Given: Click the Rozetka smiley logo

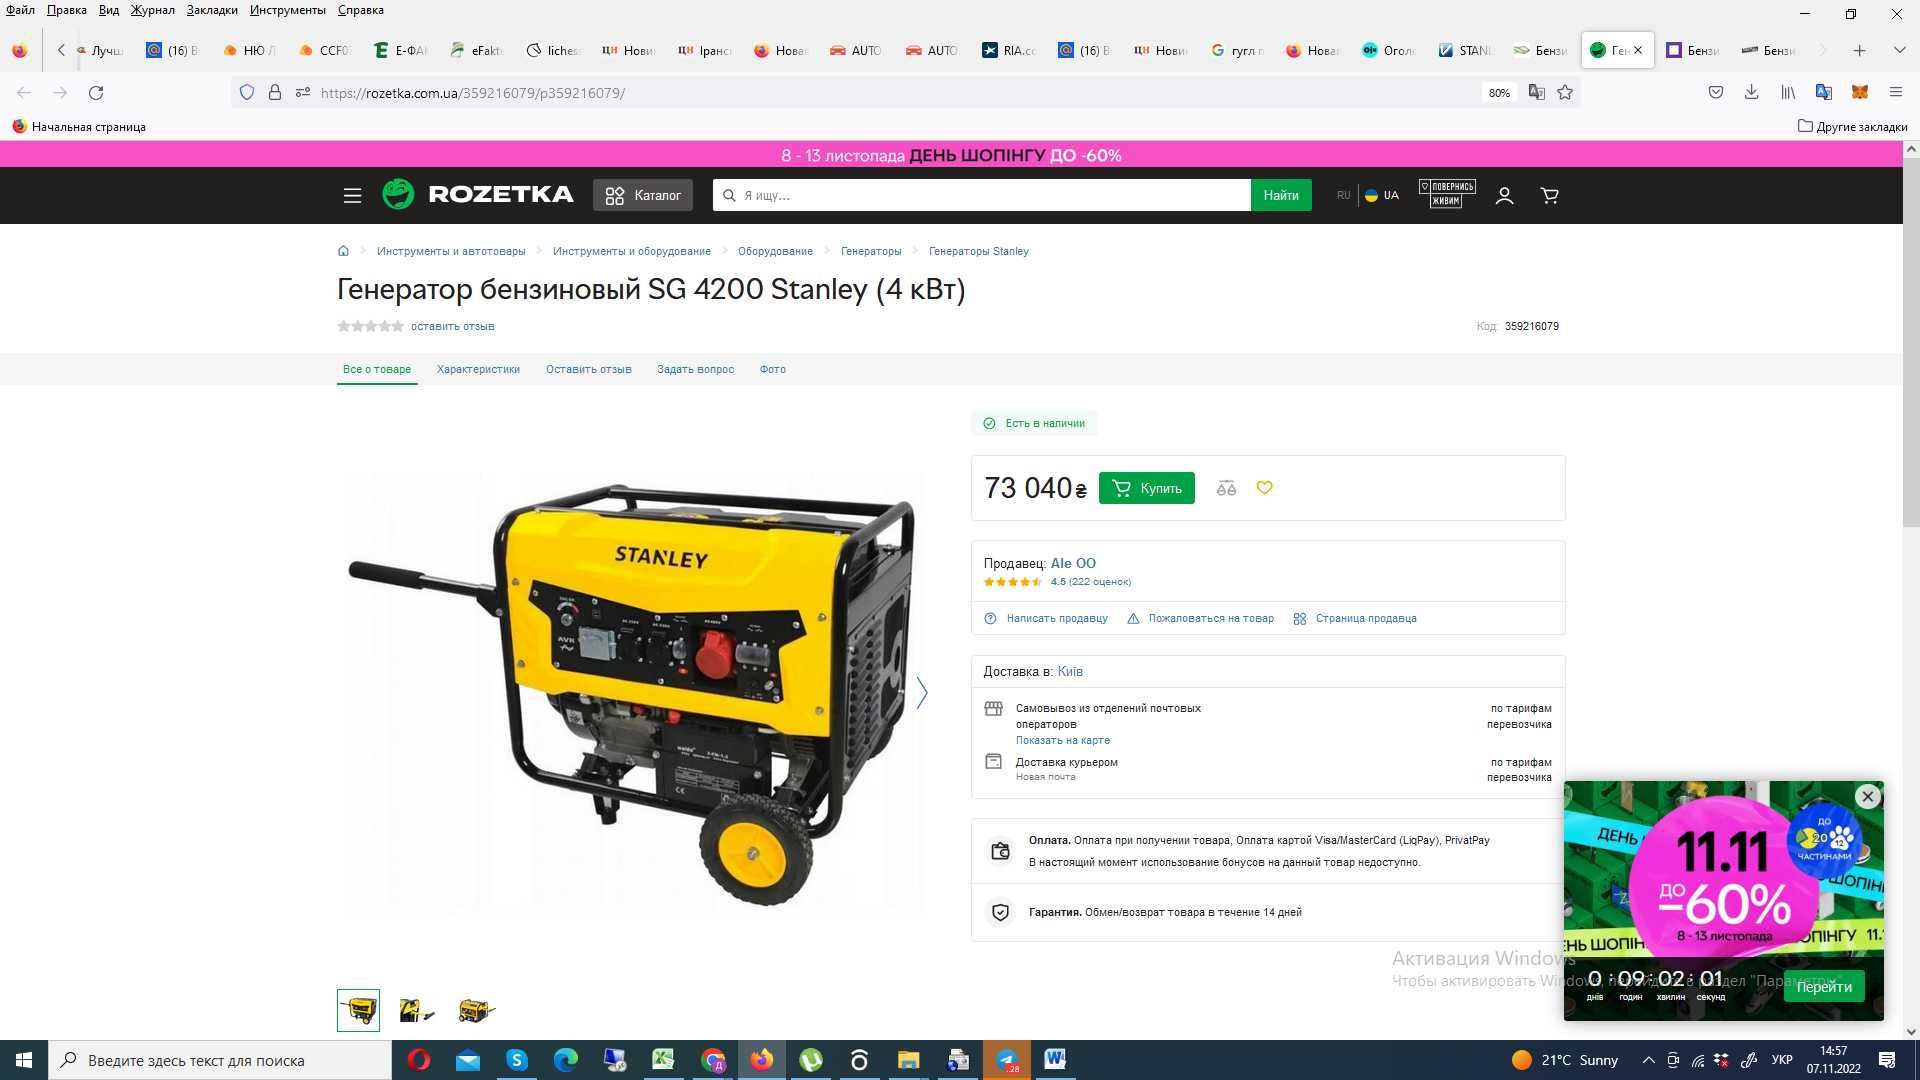Looking at the screenshot, I should pos(397,194).
